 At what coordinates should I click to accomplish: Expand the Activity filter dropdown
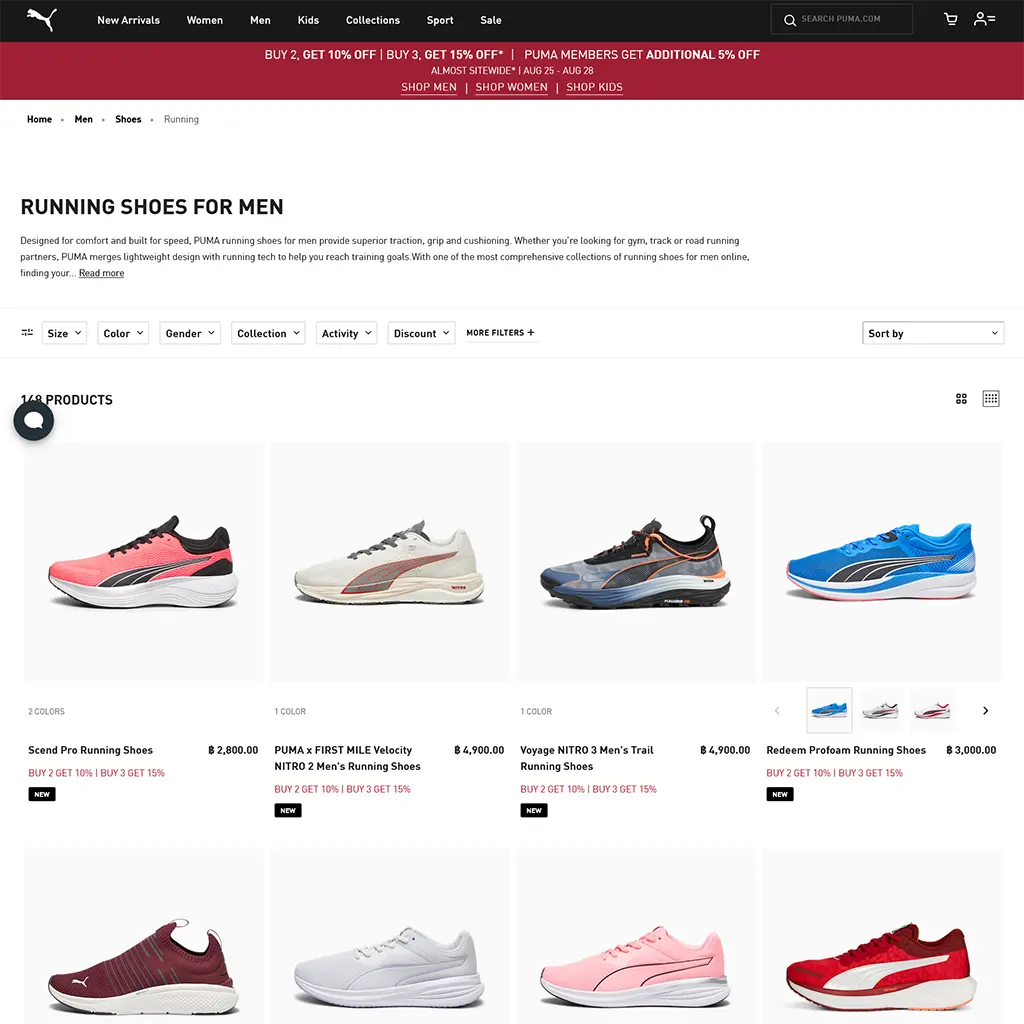(347, 333)
